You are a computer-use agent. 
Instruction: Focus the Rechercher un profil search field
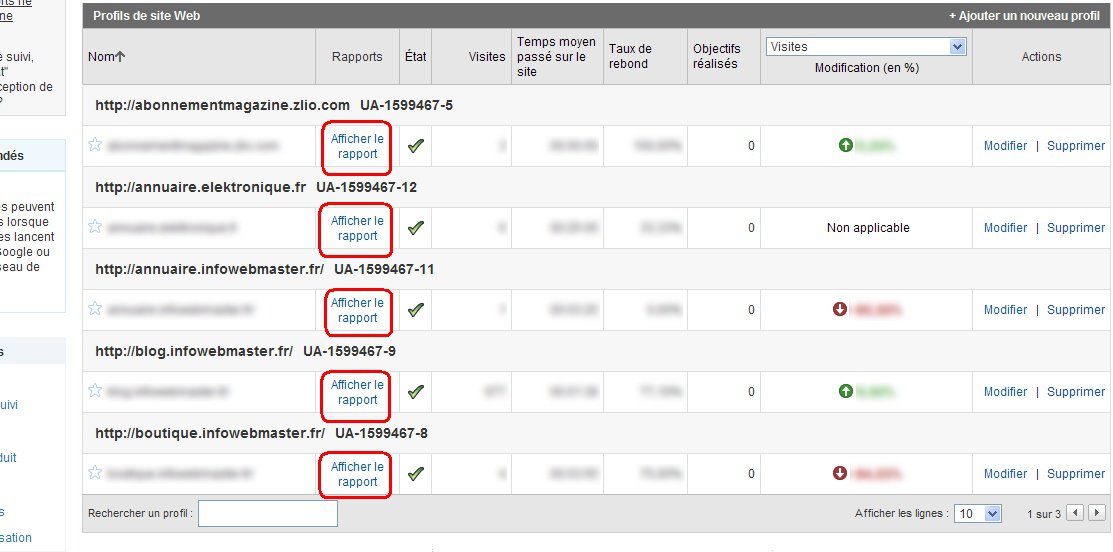(268, 514)
